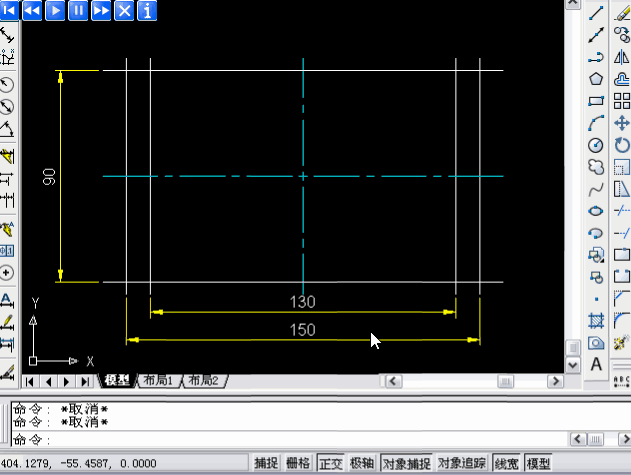The height and width of the screenshot is (475, 631).
Task: Click the Hatch tool icon
Action: tap(597, 320)
